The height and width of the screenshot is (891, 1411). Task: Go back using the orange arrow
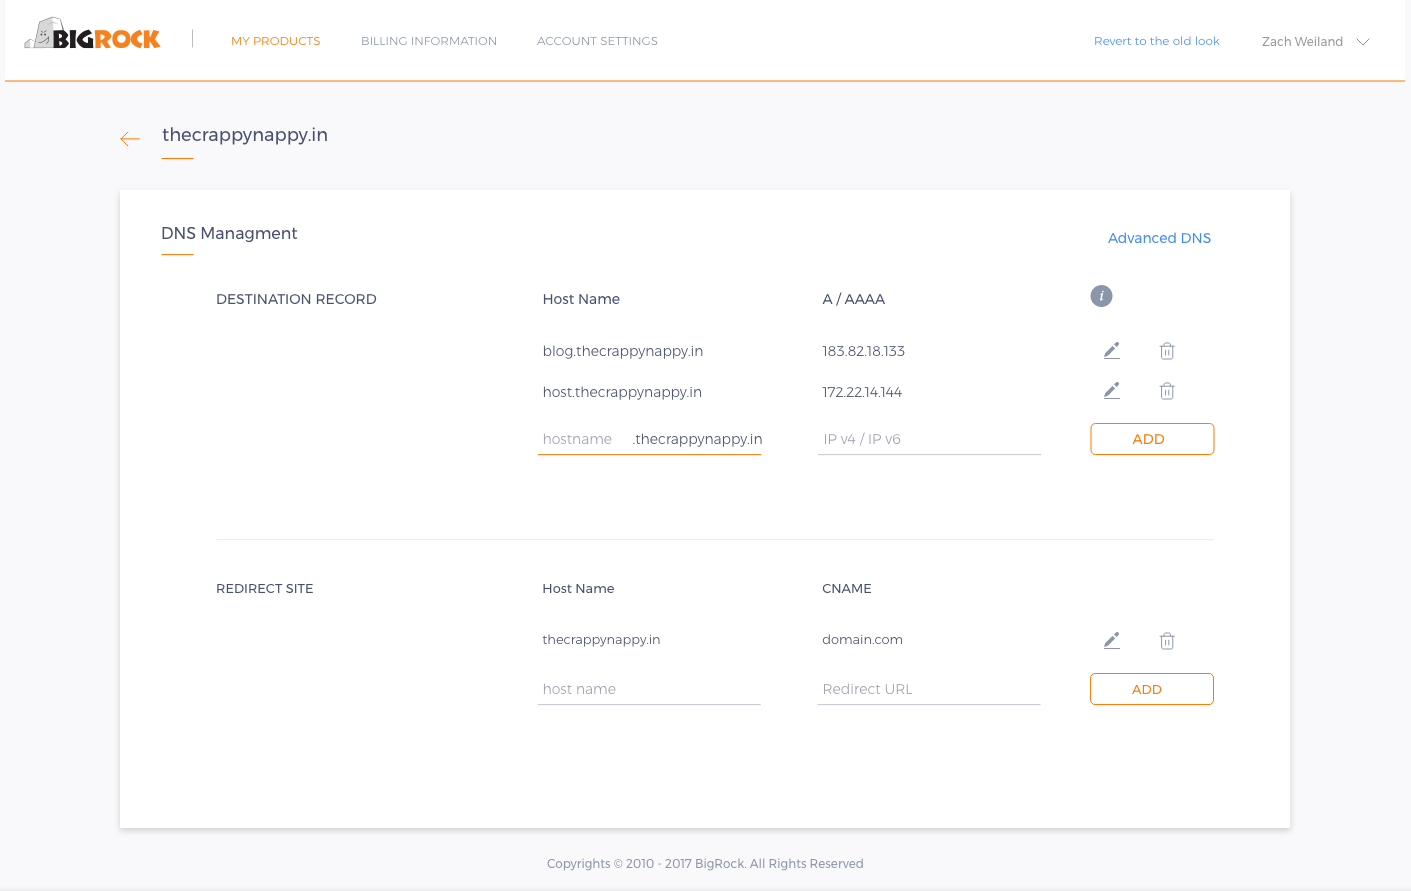[x=130, y=139]
